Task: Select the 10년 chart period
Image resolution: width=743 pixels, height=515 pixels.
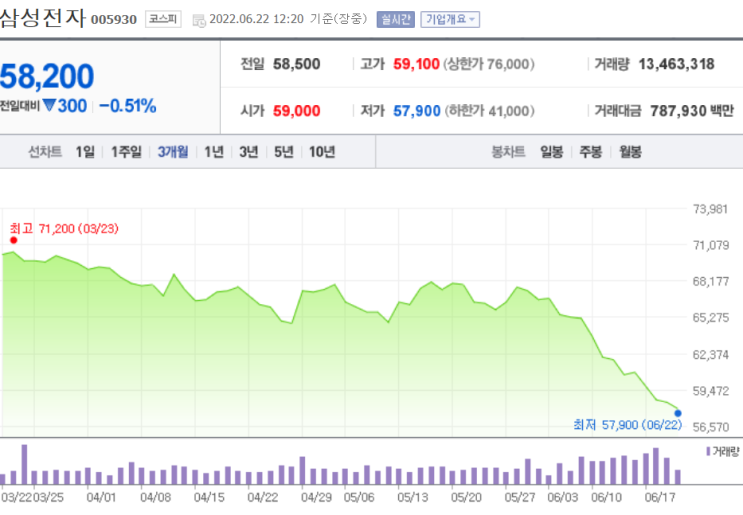Action: pyautogui.click(x=322, y=152)
